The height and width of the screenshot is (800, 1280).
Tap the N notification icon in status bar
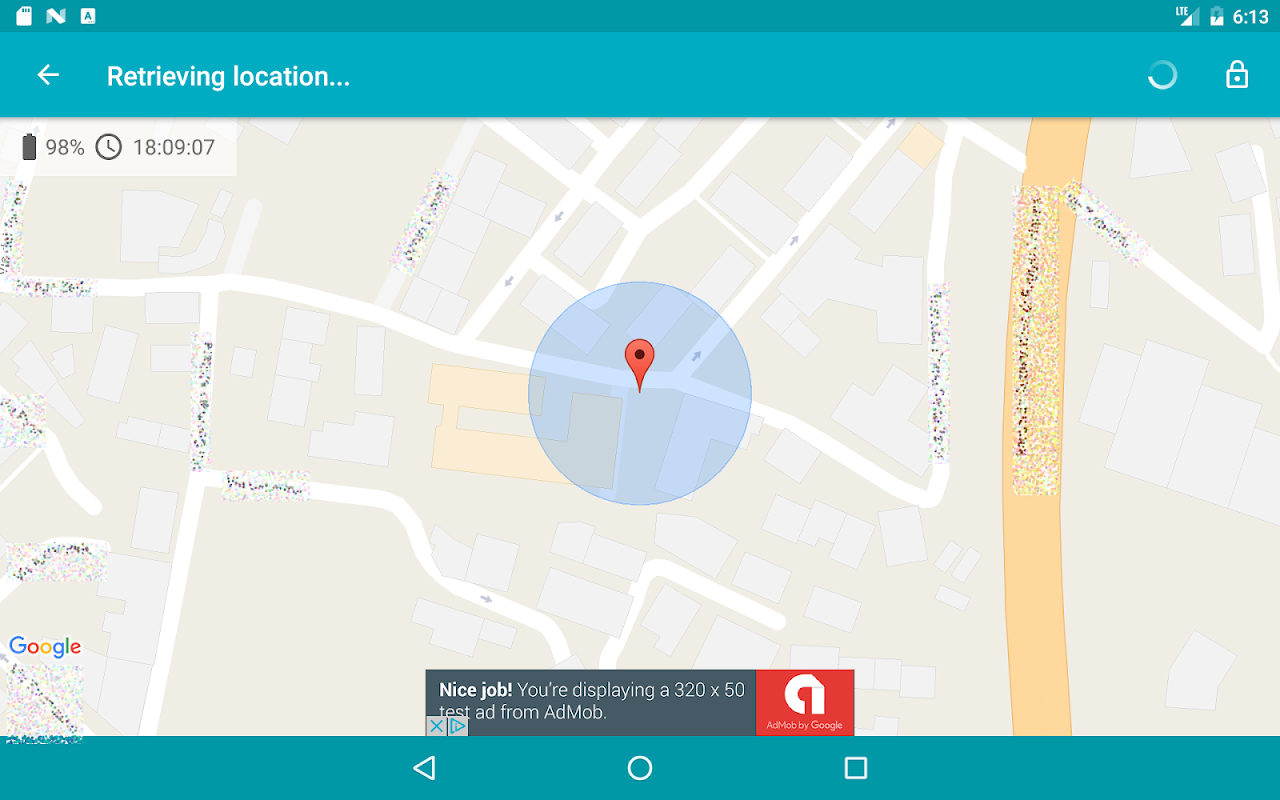tap(56, 16)
